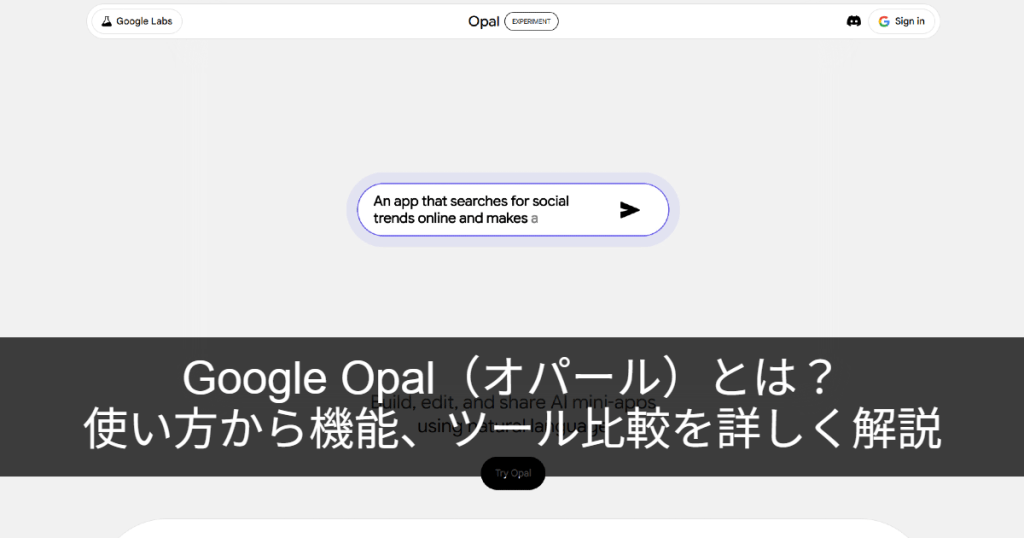Click the purple glow border around prompt
The height and width of the screenshot is (538, 1024).
pyautogui.click(x=513, y=241)
